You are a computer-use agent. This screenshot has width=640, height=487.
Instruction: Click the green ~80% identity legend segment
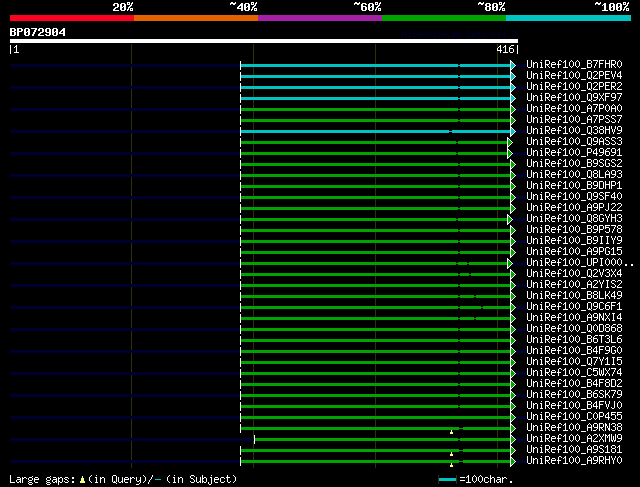point(444,18)
